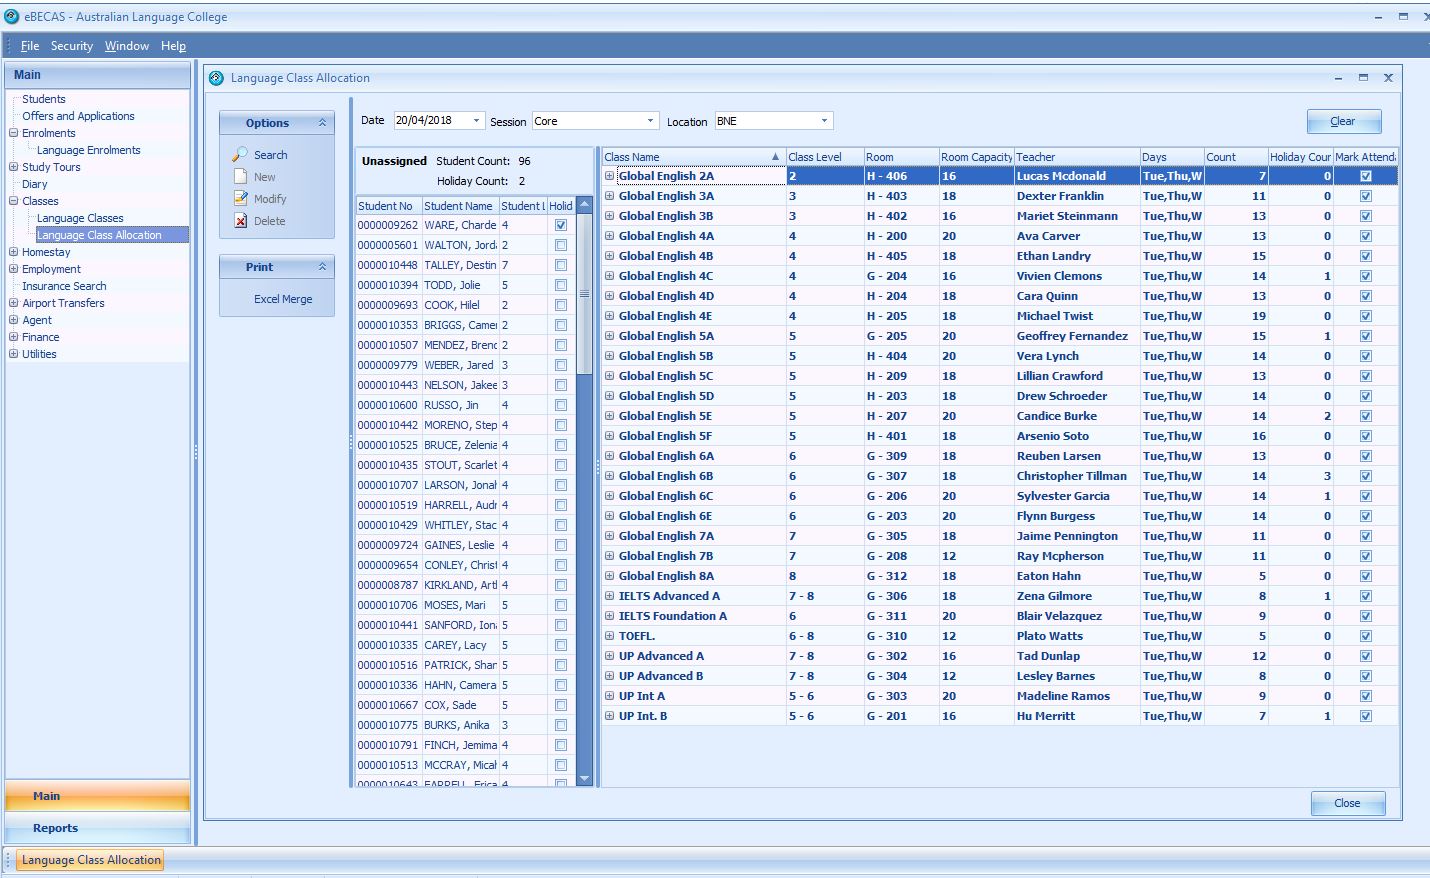Toggle the Hold checkbox for WARE, Charde
This screenshot has height=878, width=1430.
click(x=561, y=225)
